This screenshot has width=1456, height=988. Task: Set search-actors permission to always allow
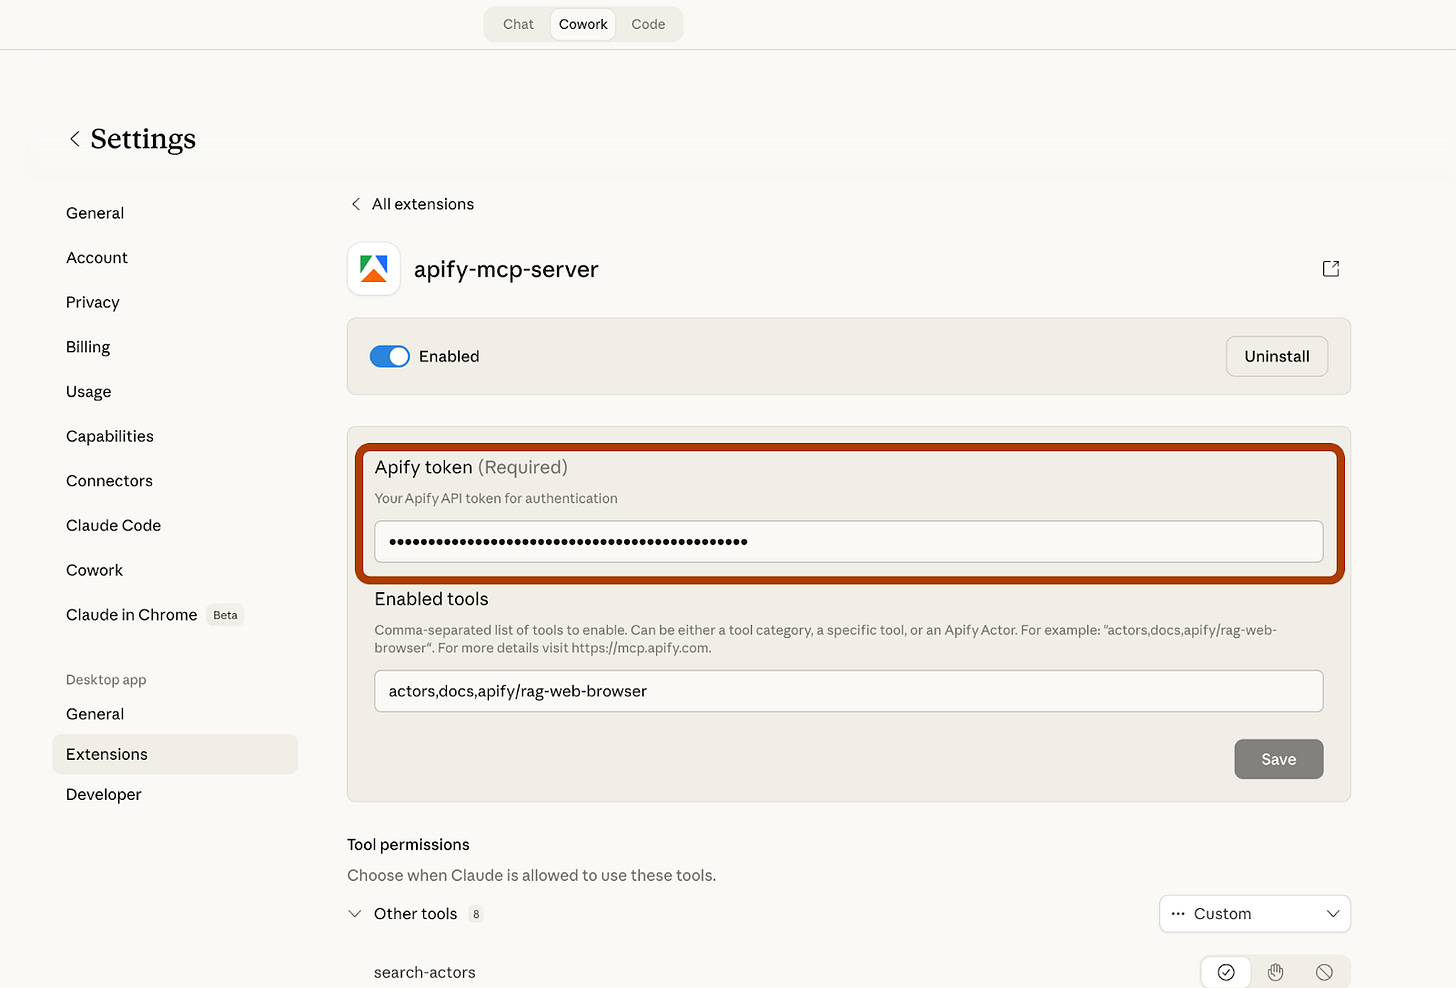pyautogui.click(x=1226, y=972)
